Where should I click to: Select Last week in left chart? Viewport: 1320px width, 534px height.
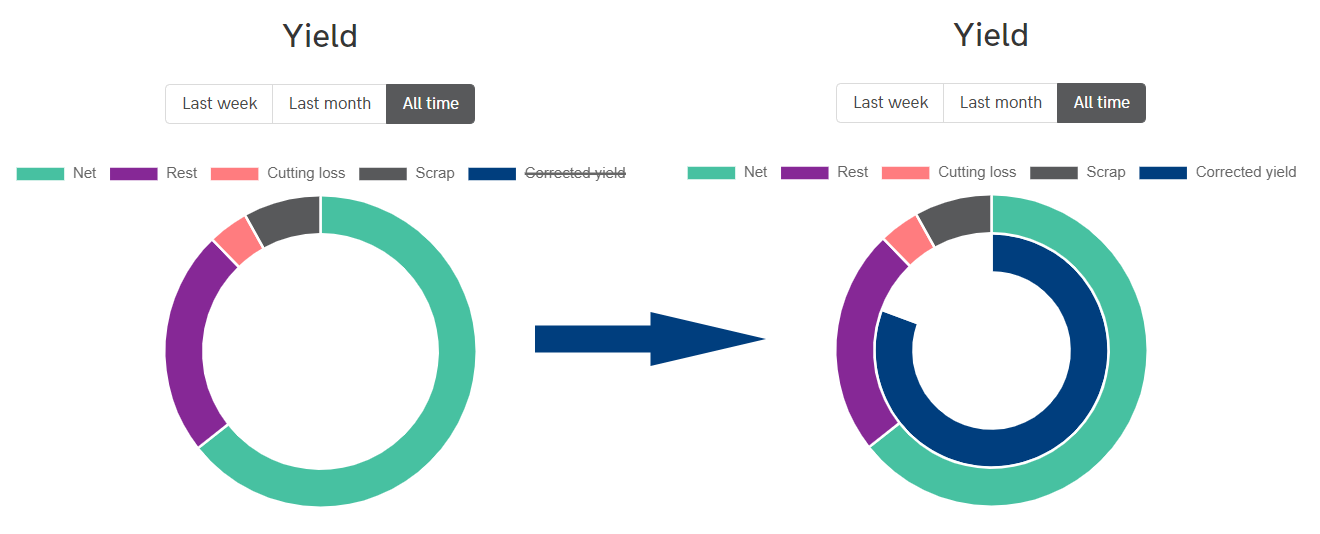tap(219, 104)
